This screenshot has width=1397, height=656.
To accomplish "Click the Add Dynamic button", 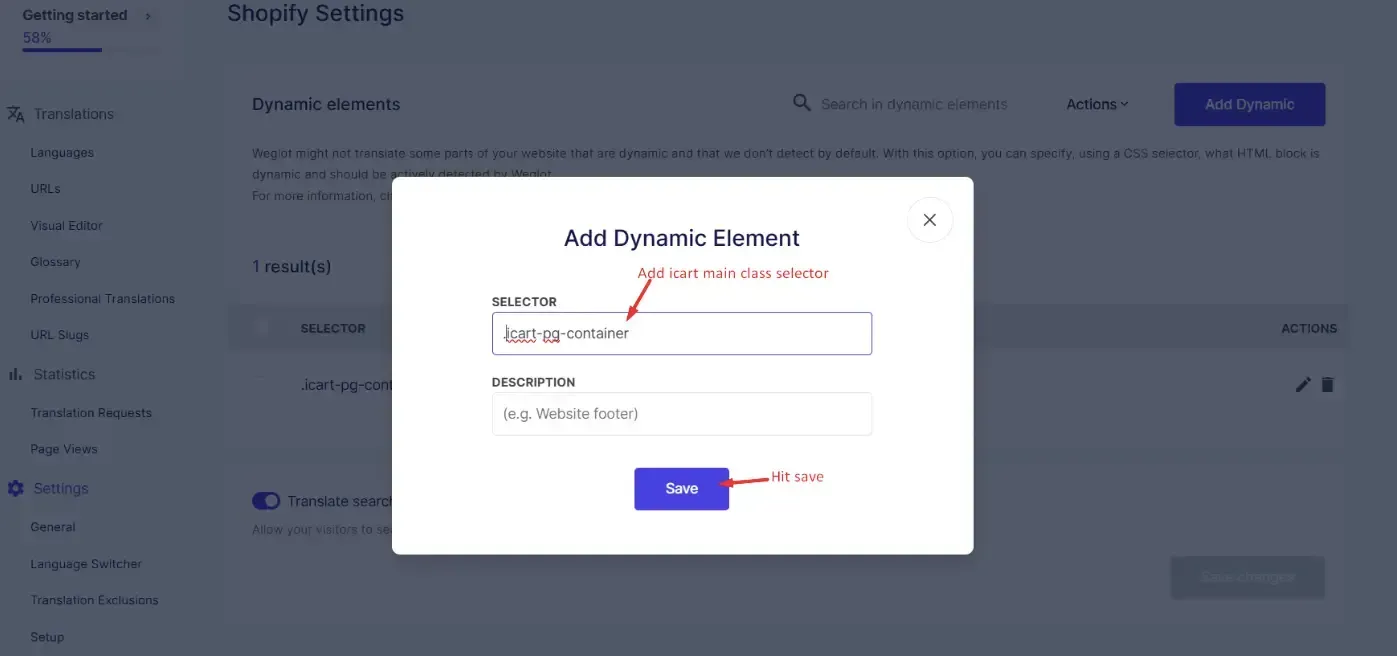I will click(x=1249, y=104).
